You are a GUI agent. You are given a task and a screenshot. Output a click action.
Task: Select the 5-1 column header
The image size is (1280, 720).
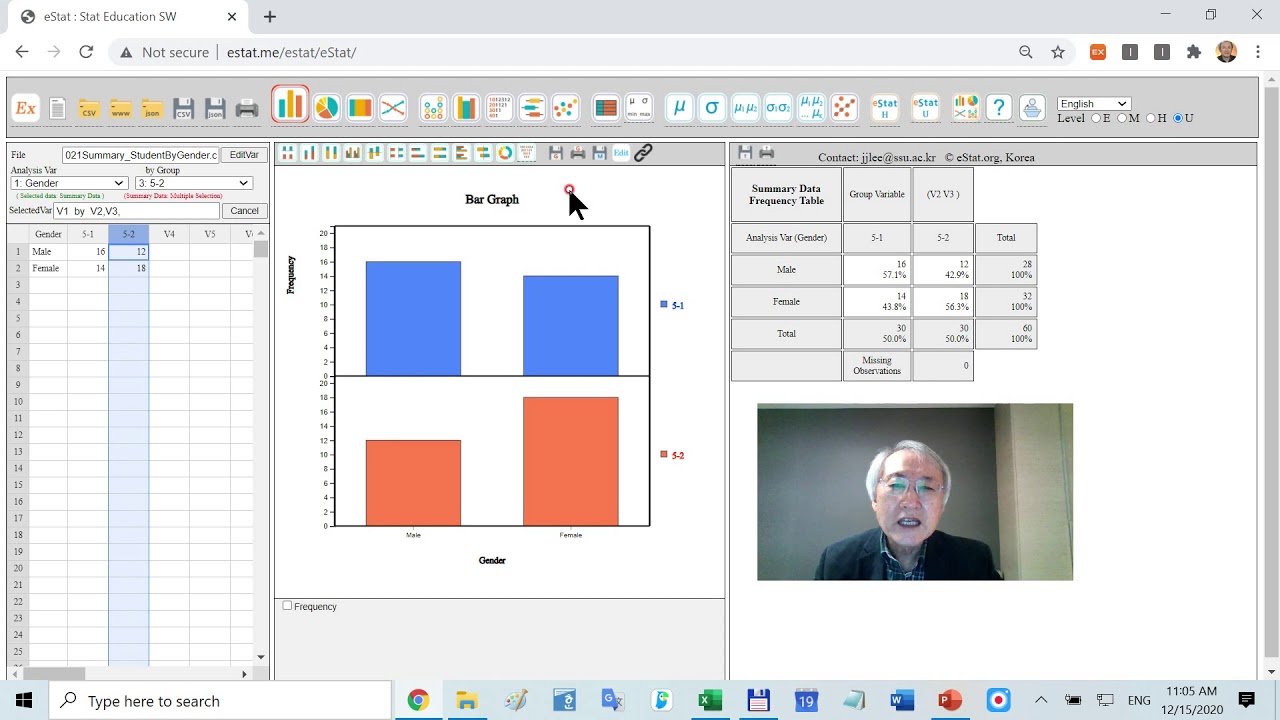(88, 234)
